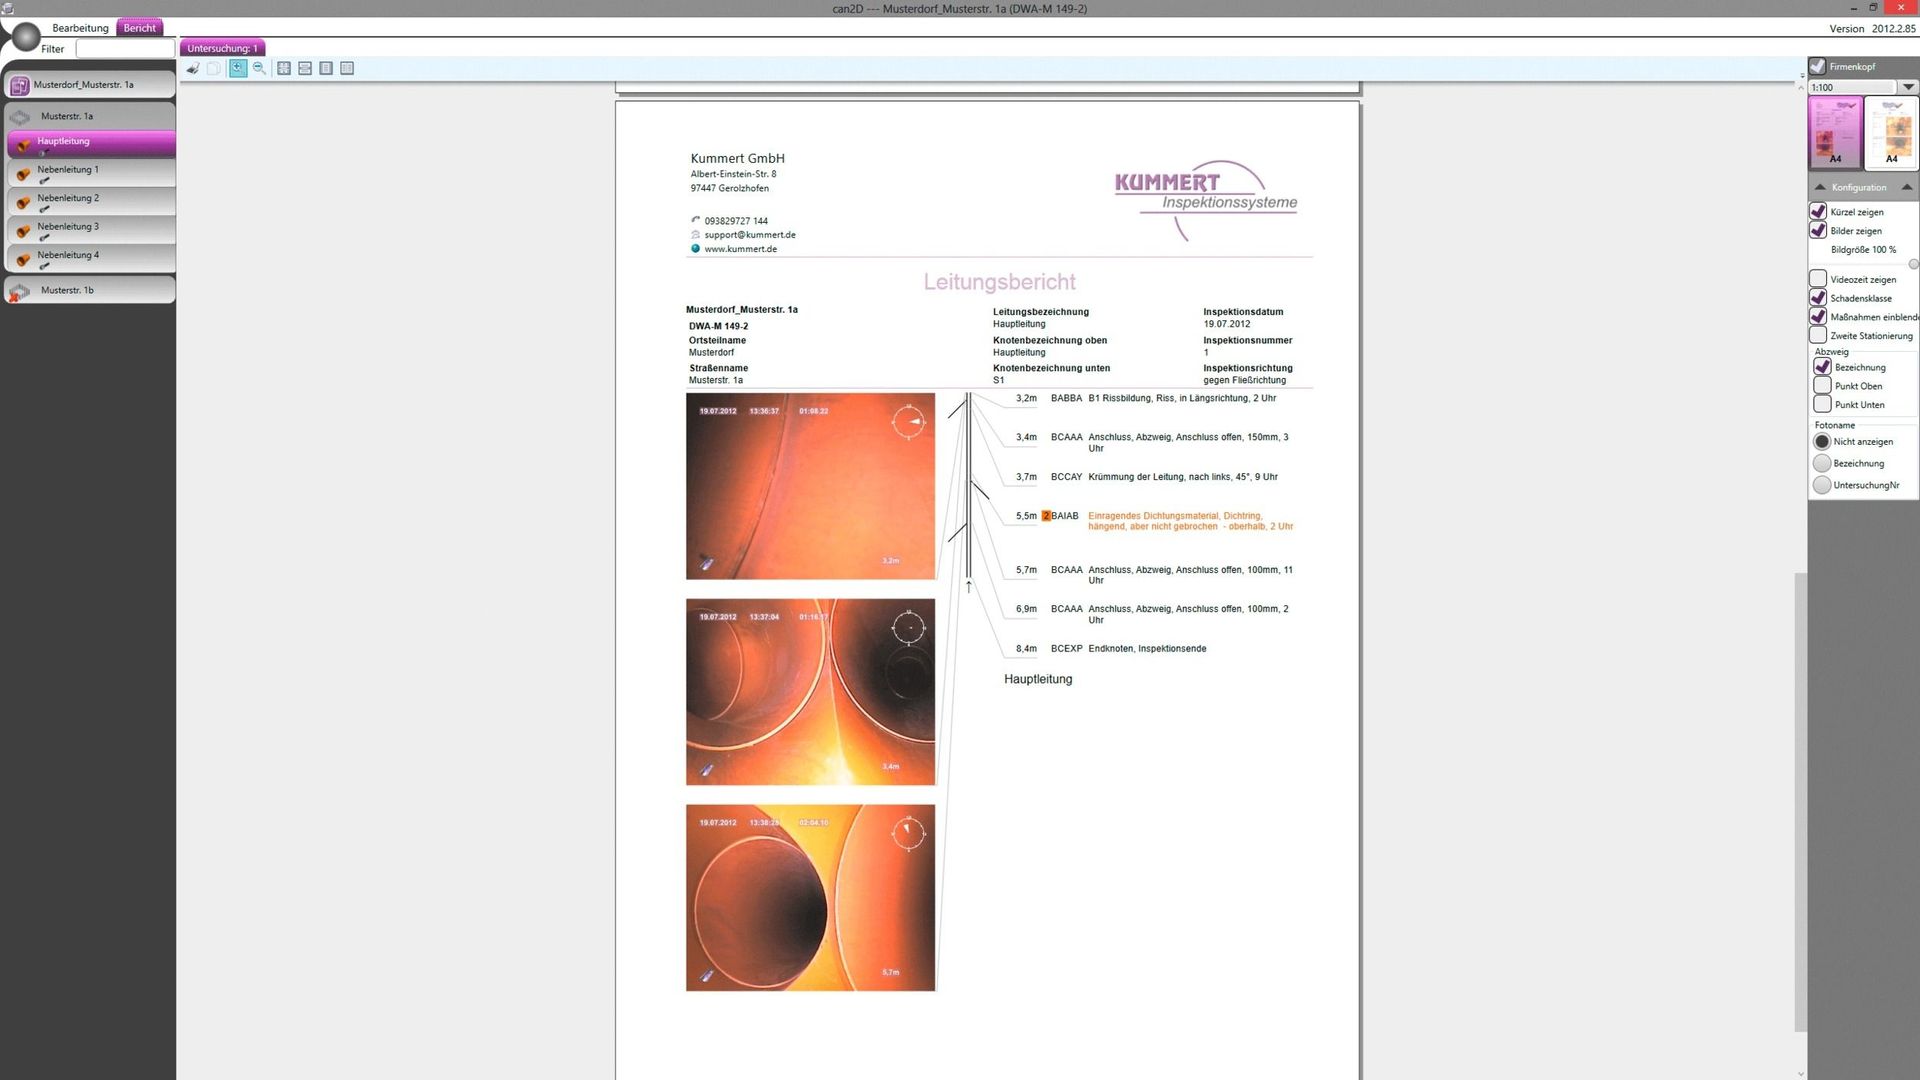
Task: Select Nebenleitung 3 in the list
Action: pyautogui.click(x=68, y=227)
